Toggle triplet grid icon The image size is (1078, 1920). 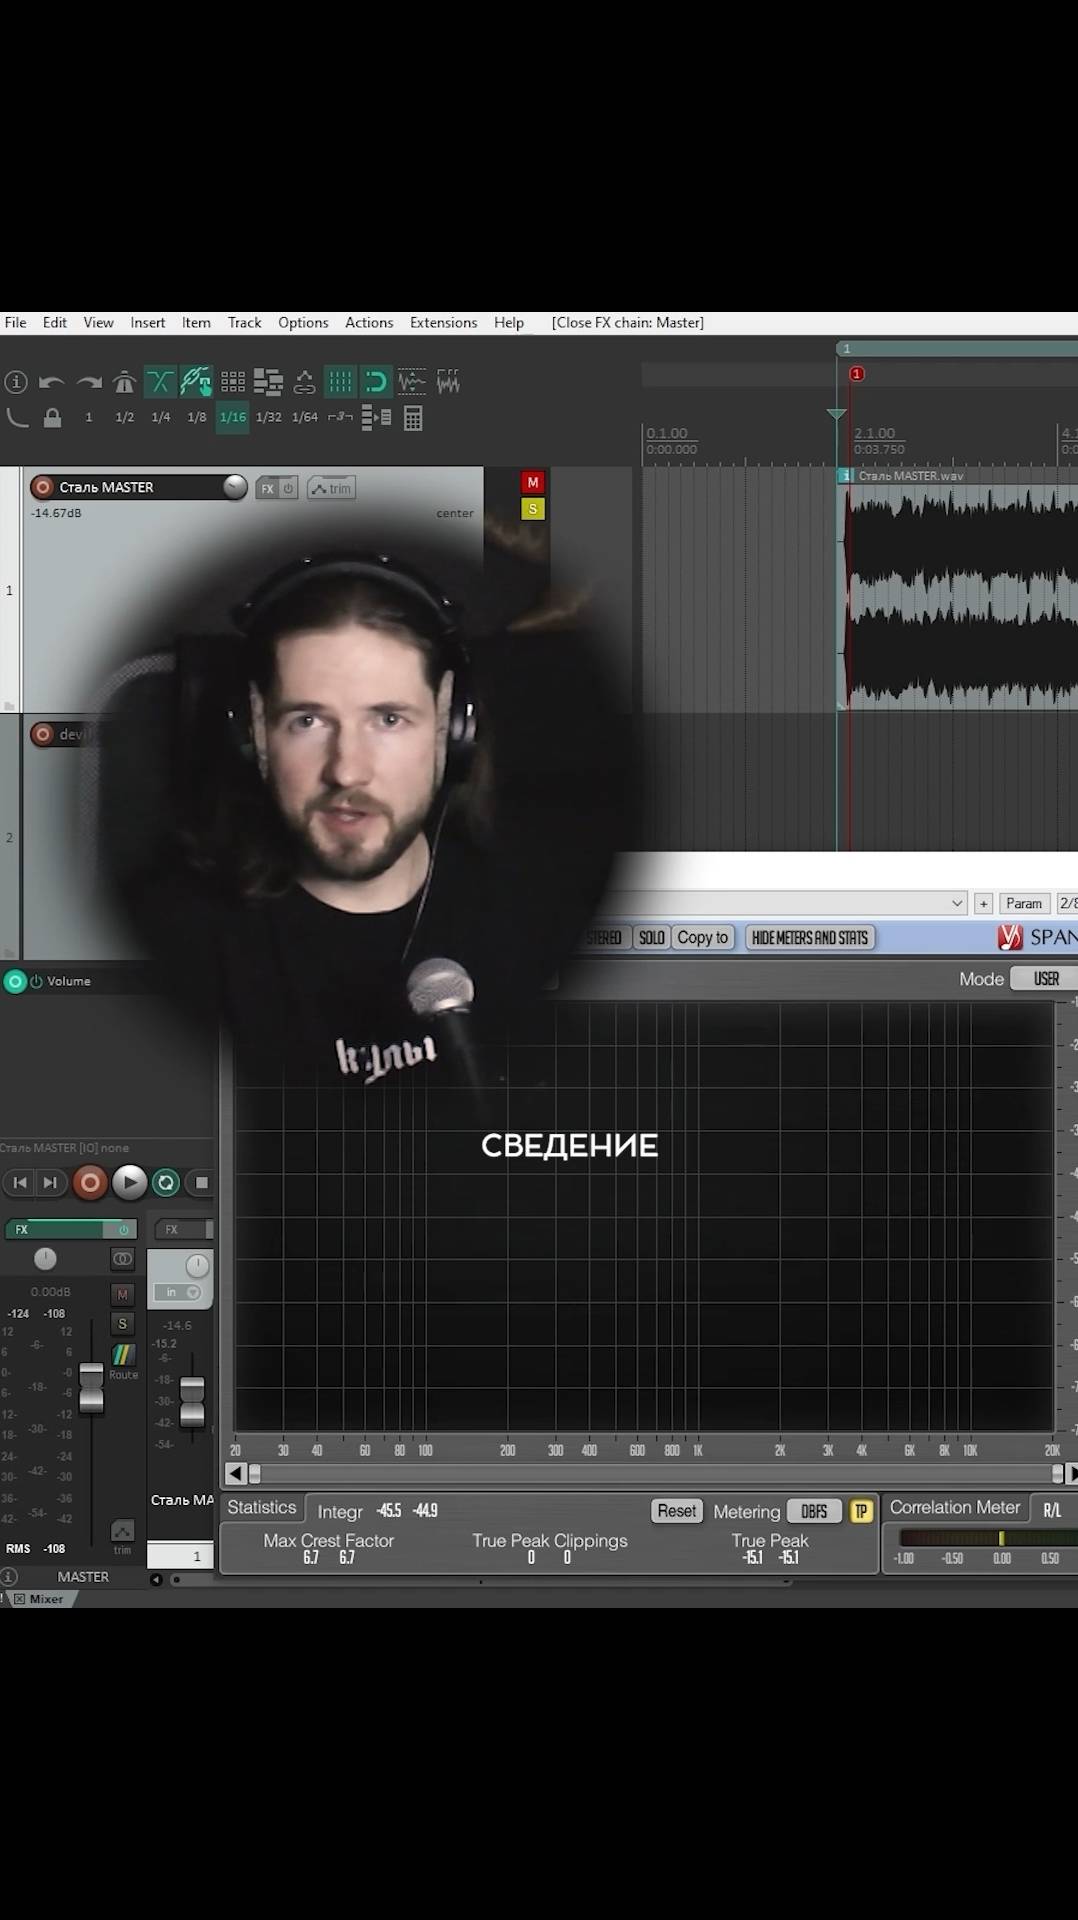click(340, 417)
